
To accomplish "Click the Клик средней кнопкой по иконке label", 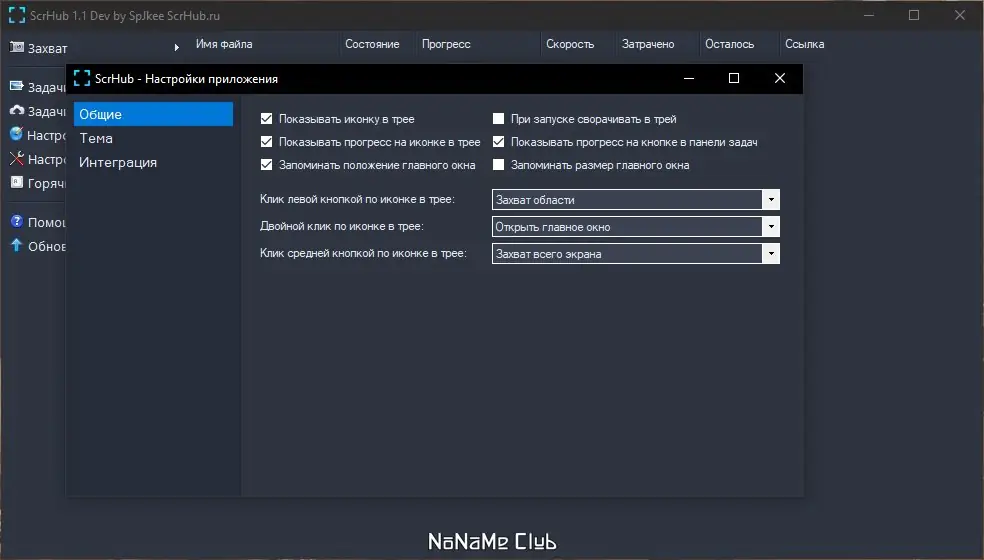I will pos(363,253).
